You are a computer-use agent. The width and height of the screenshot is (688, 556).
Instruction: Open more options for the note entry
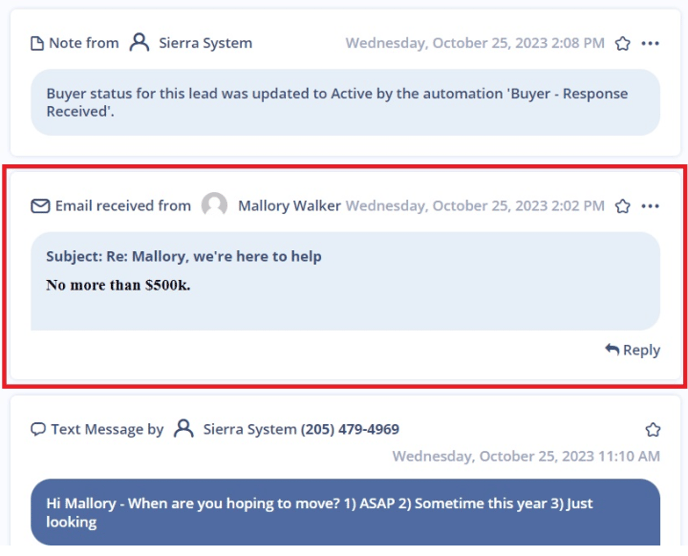(x=650, y=43)
